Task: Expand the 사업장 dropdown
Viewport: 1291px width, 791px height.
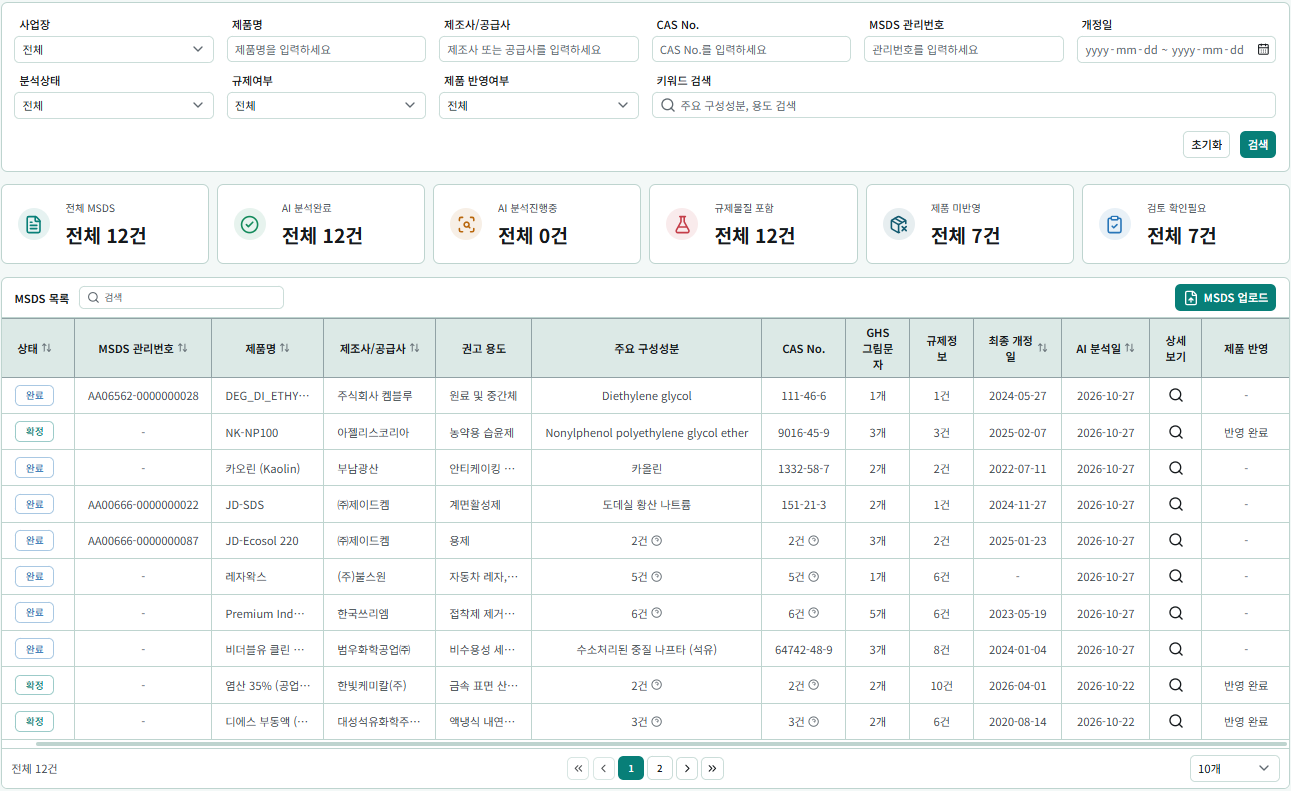Action: (114, 49)
